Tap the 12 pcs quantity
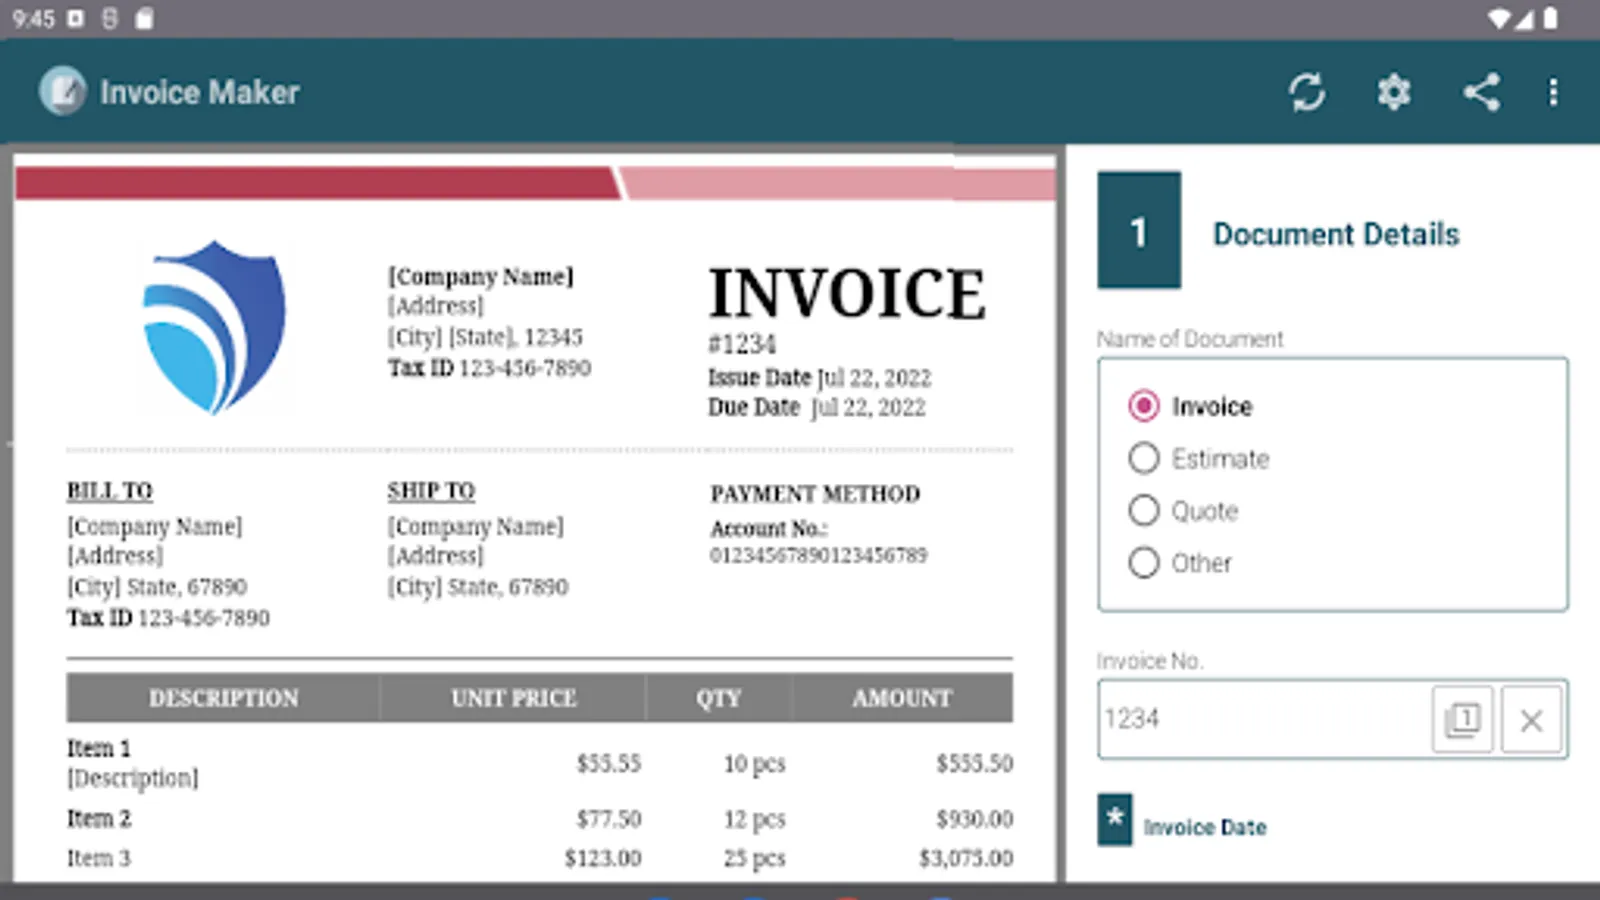 point(755,819)
